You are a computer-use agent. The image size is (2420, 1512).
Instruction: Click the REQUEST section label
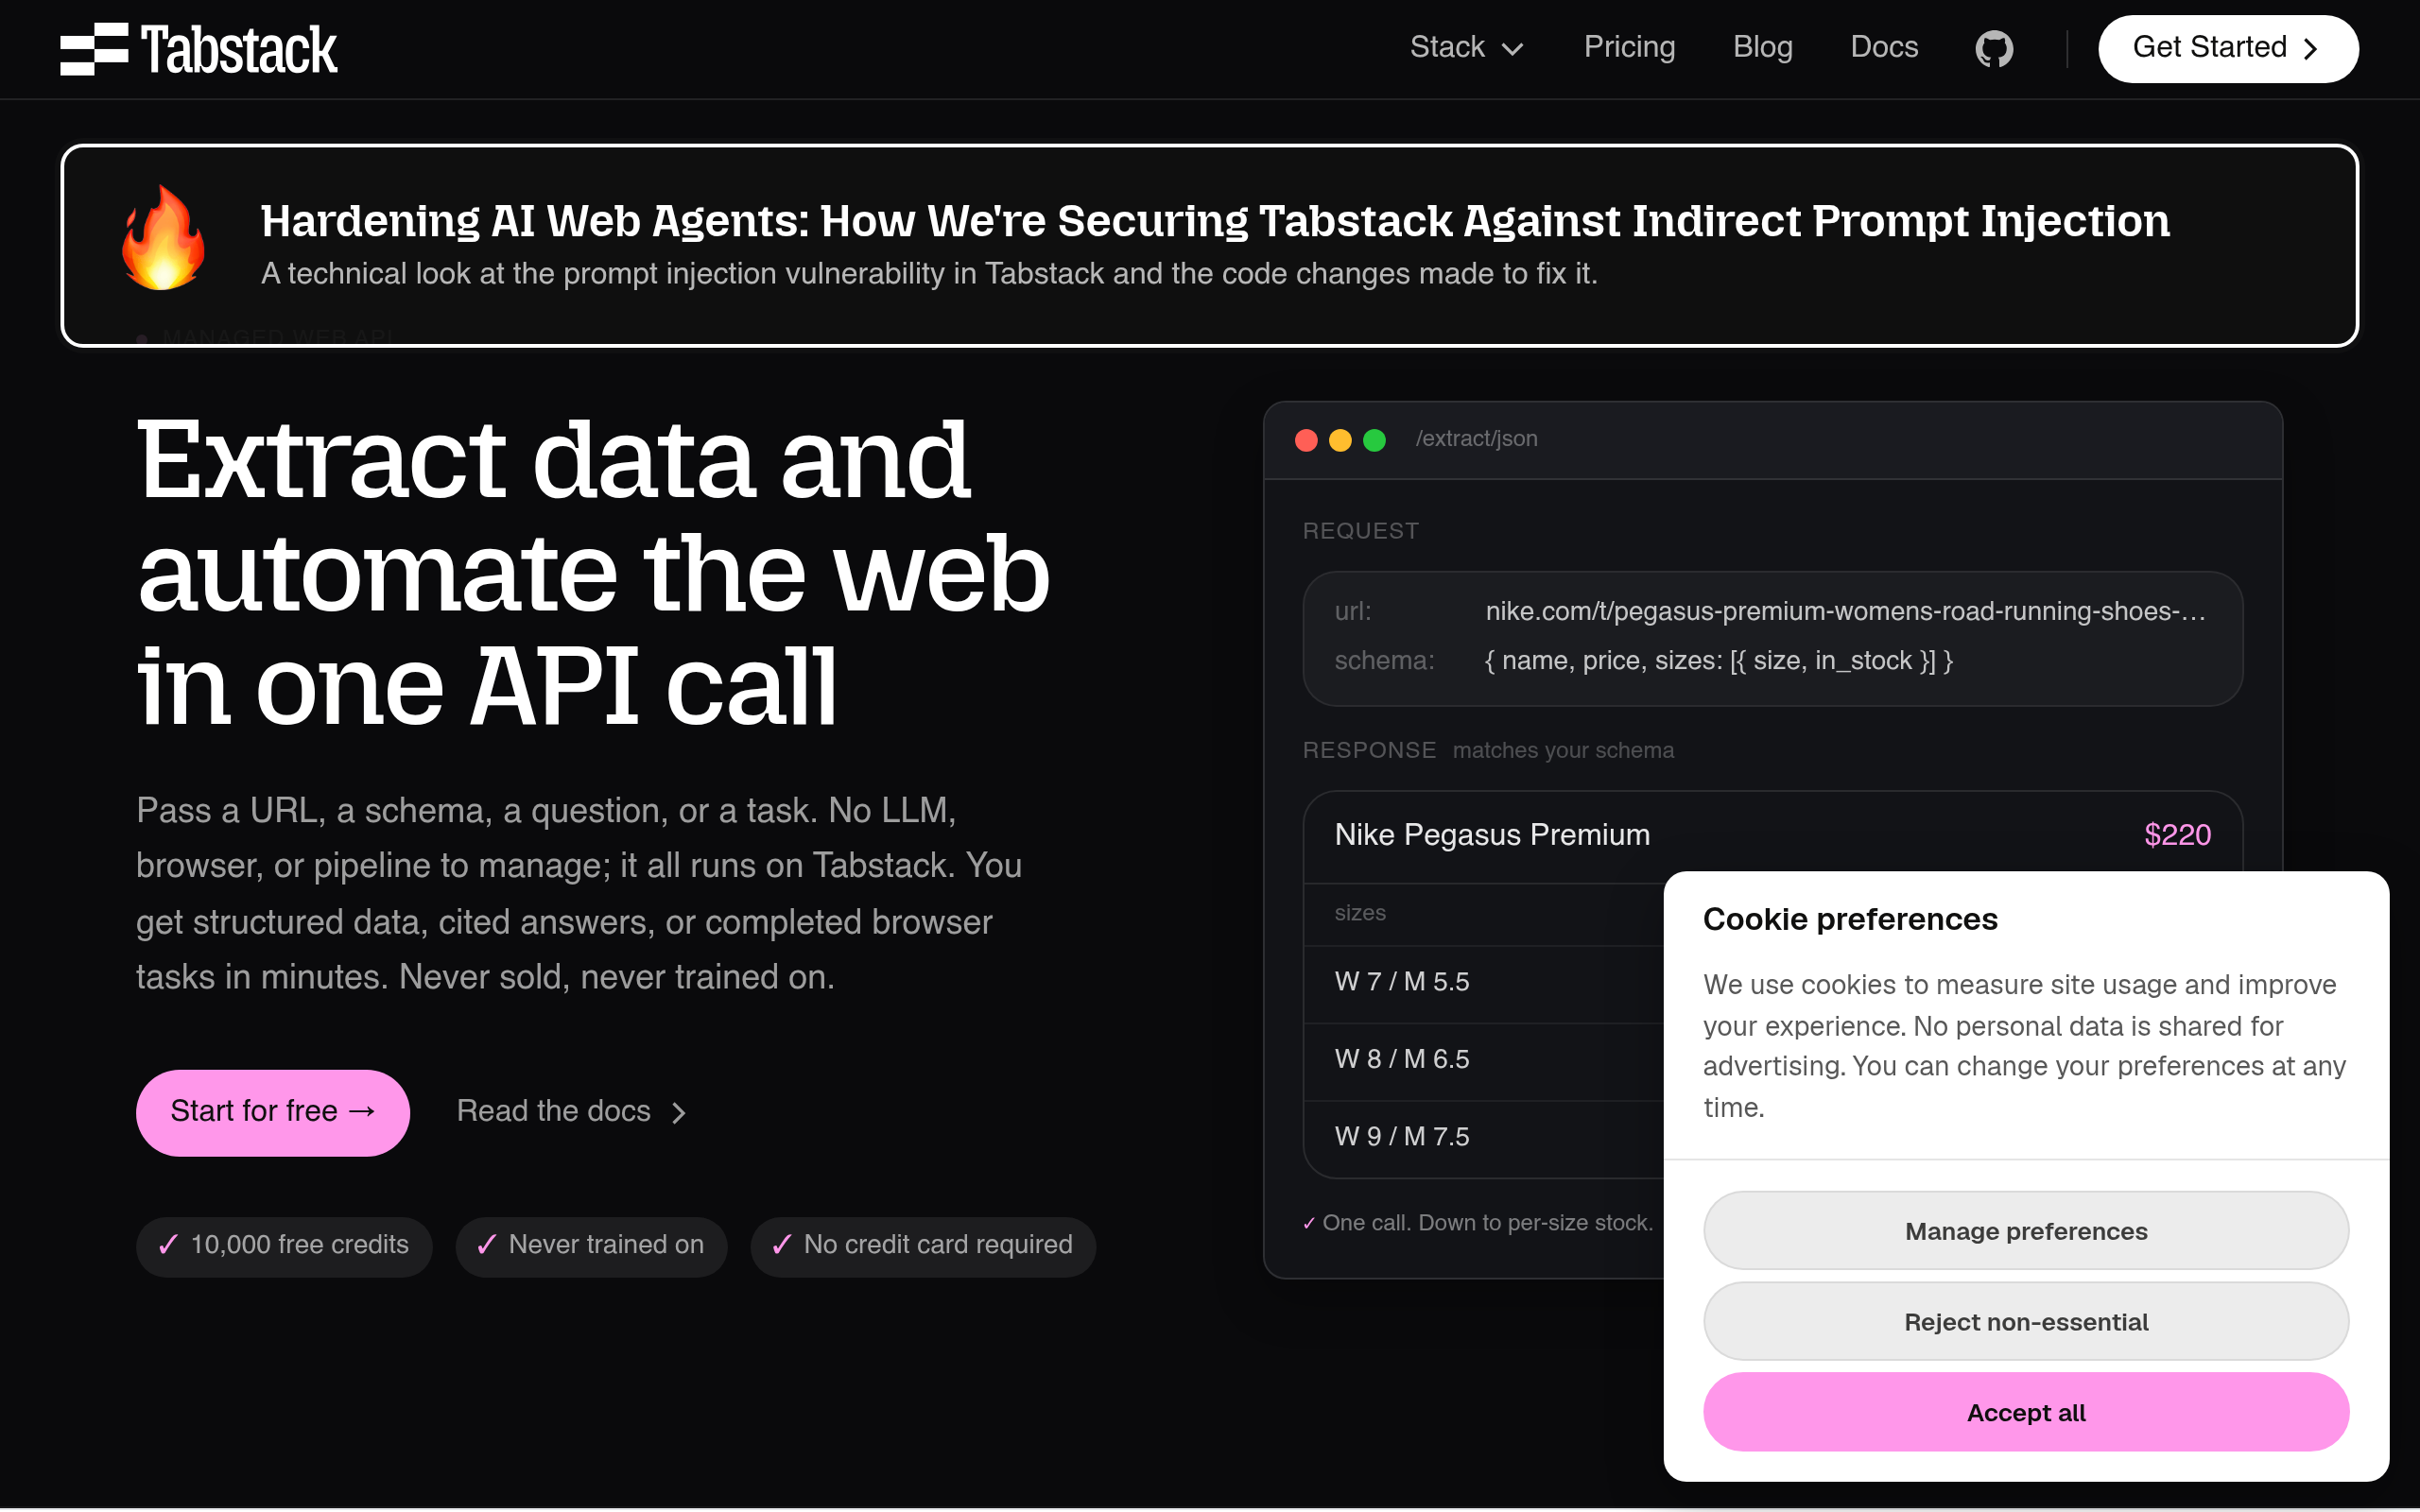pyautogui.click(x=1360, y=531)
